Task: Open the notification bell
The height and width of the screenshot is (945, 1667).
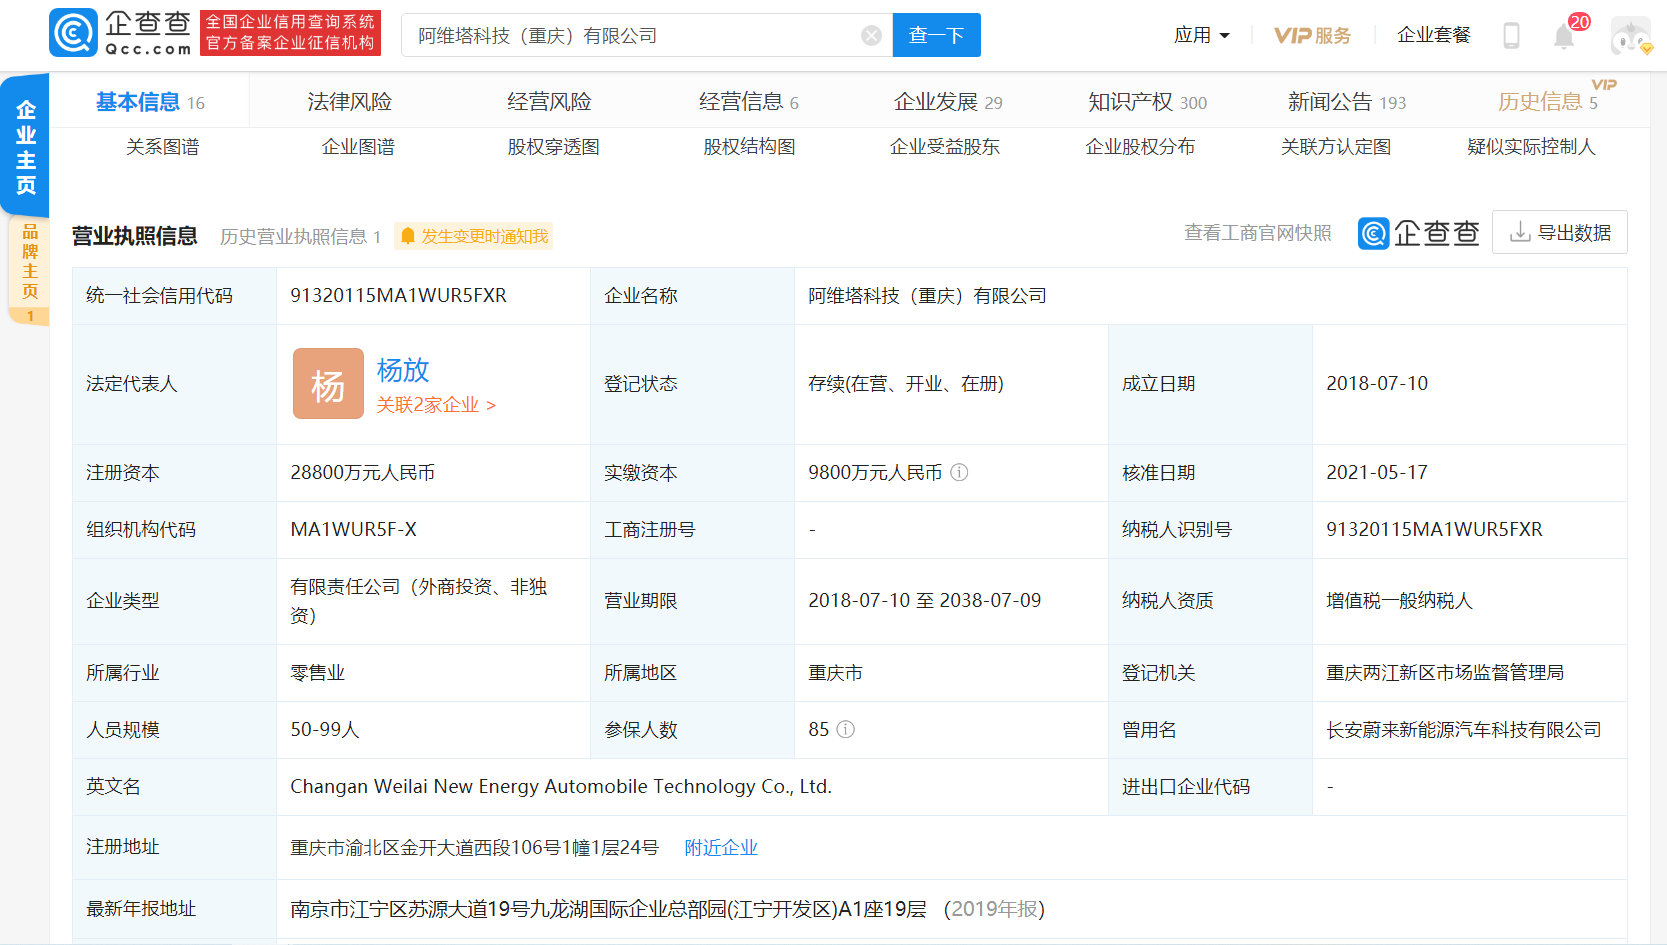Action: (x=1564, y=37)
